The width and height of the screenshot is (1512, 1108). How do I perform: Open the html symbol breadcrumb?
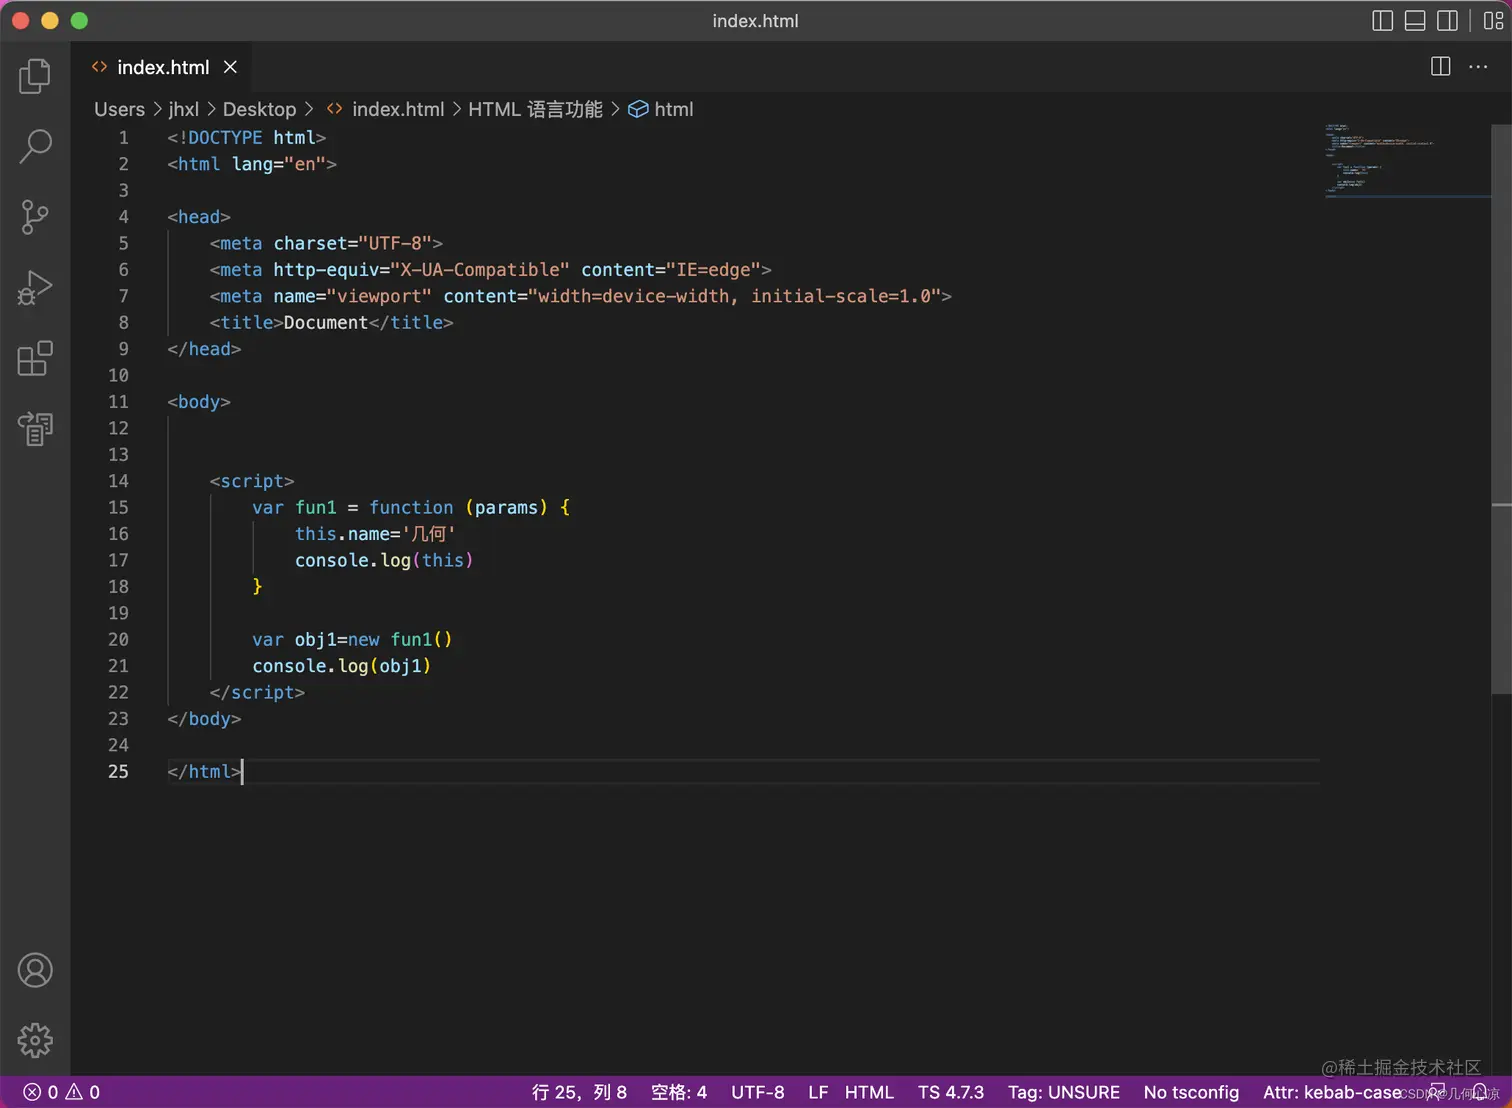pyautogui.click(x=673, y=109)
